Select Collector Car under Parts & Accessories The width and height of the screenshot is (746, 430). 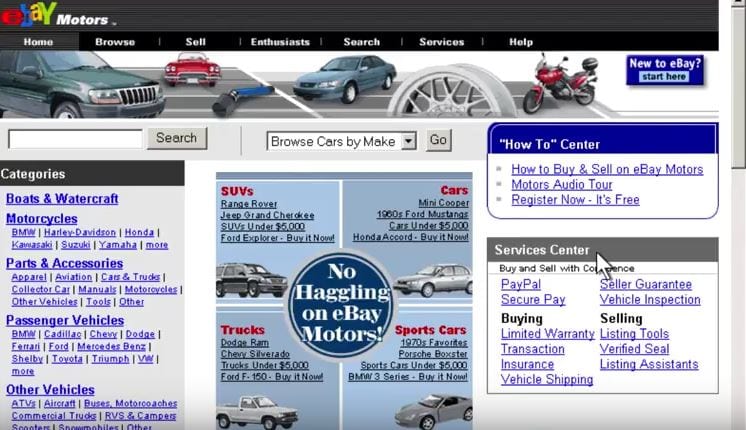[41, 290]
